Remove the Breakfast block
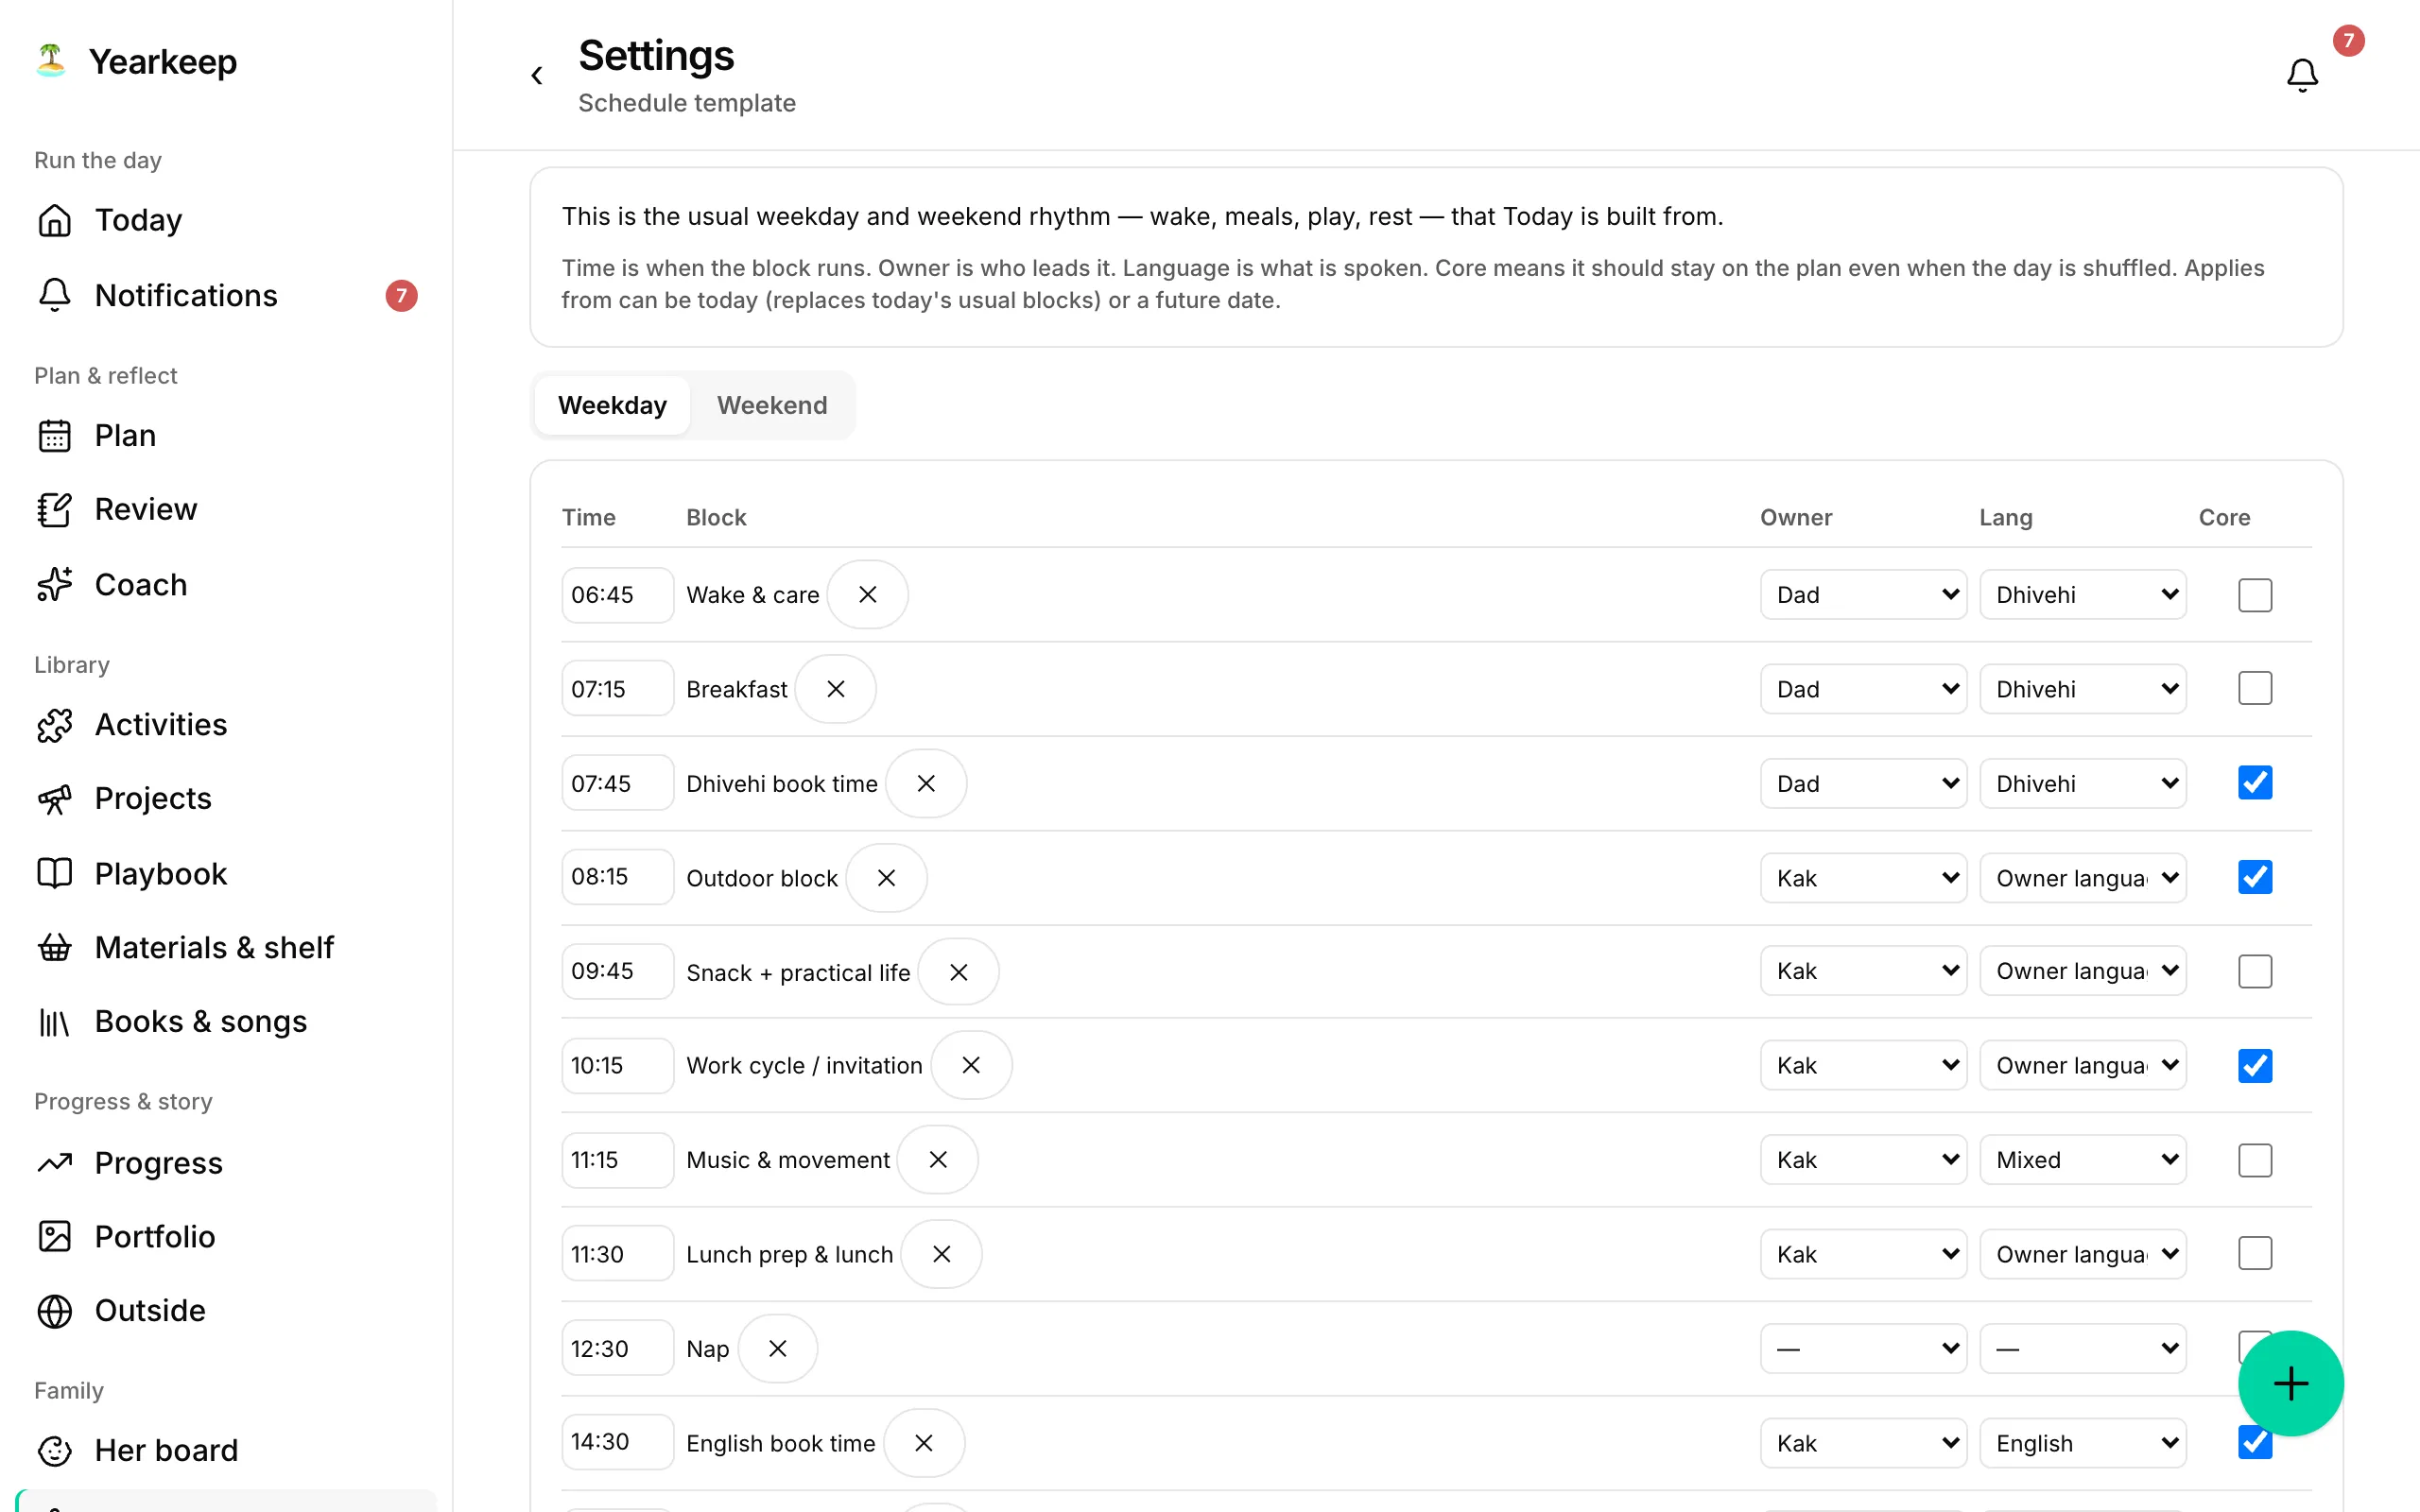The width and height of the screenshot is (2420, 1512). pyautogui.click(x=836, y=689)
